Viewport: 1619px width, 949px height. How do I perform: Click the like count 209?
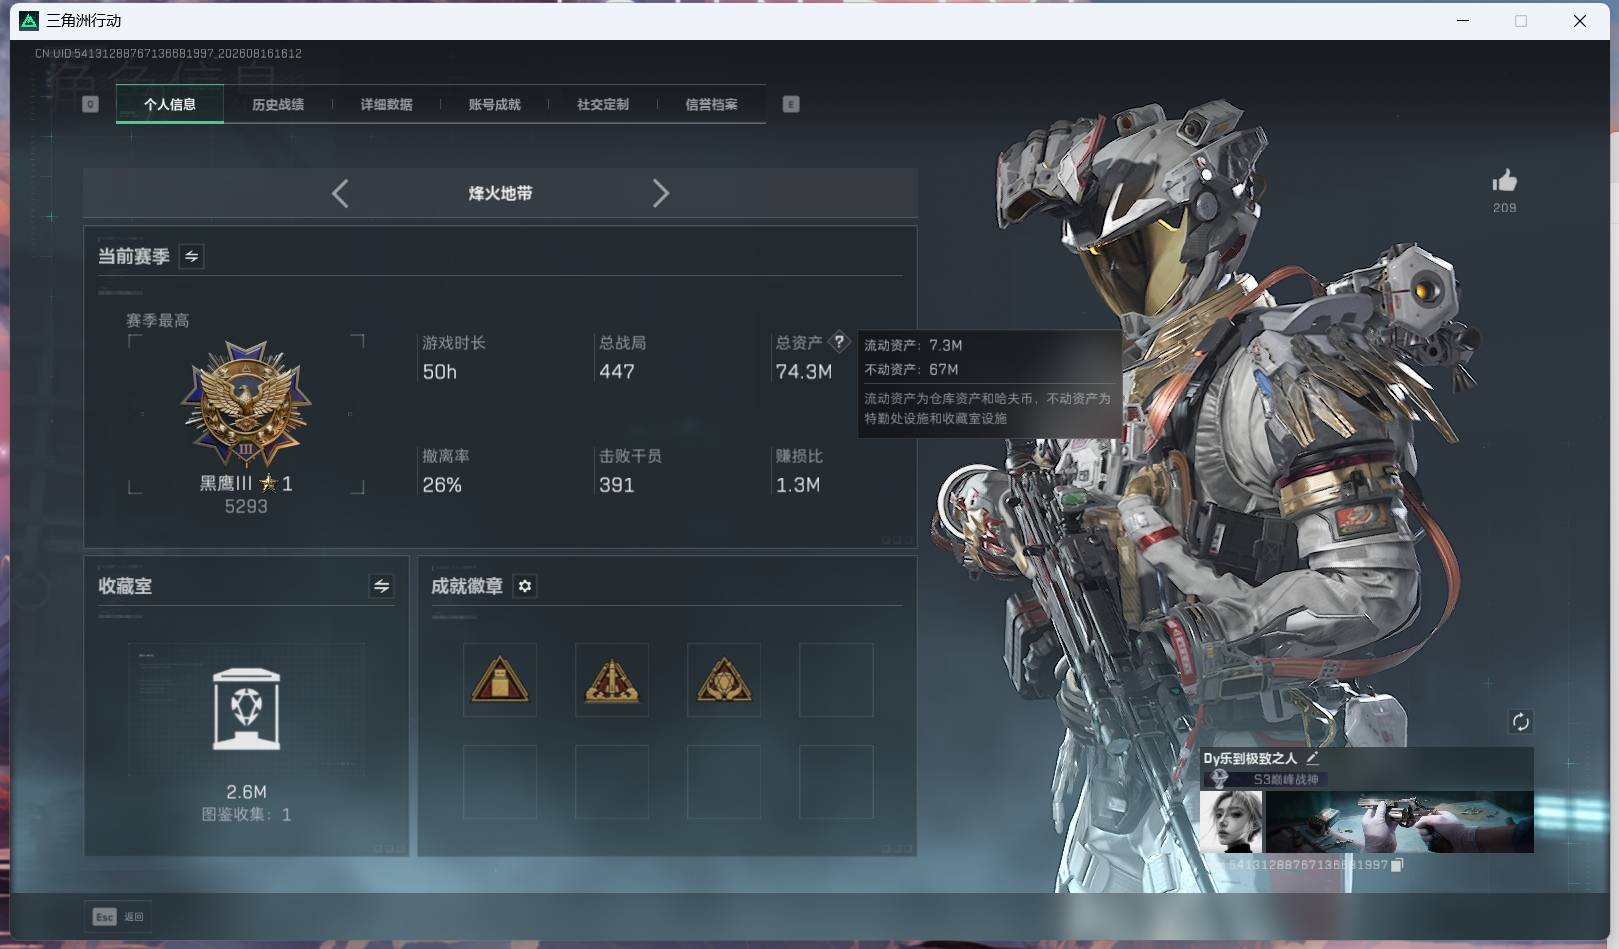(1505, 208)
